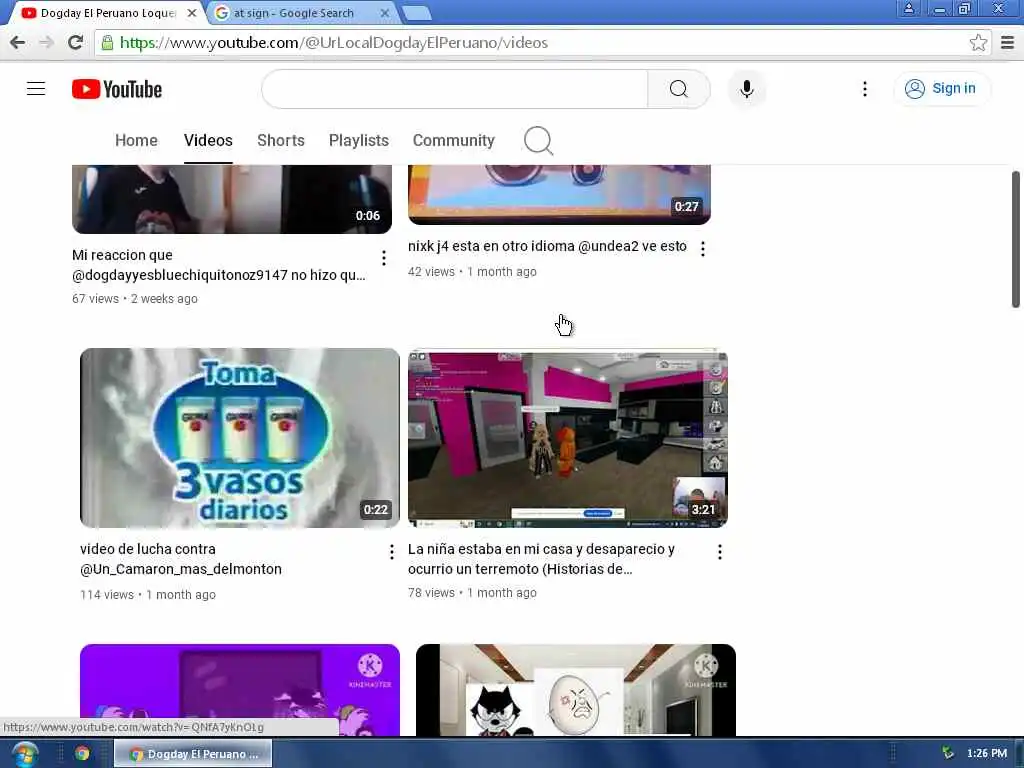Viewport: 1024px width, 768px height.
Task: Close the Dogday El Peruano tab
Action: 192,12
